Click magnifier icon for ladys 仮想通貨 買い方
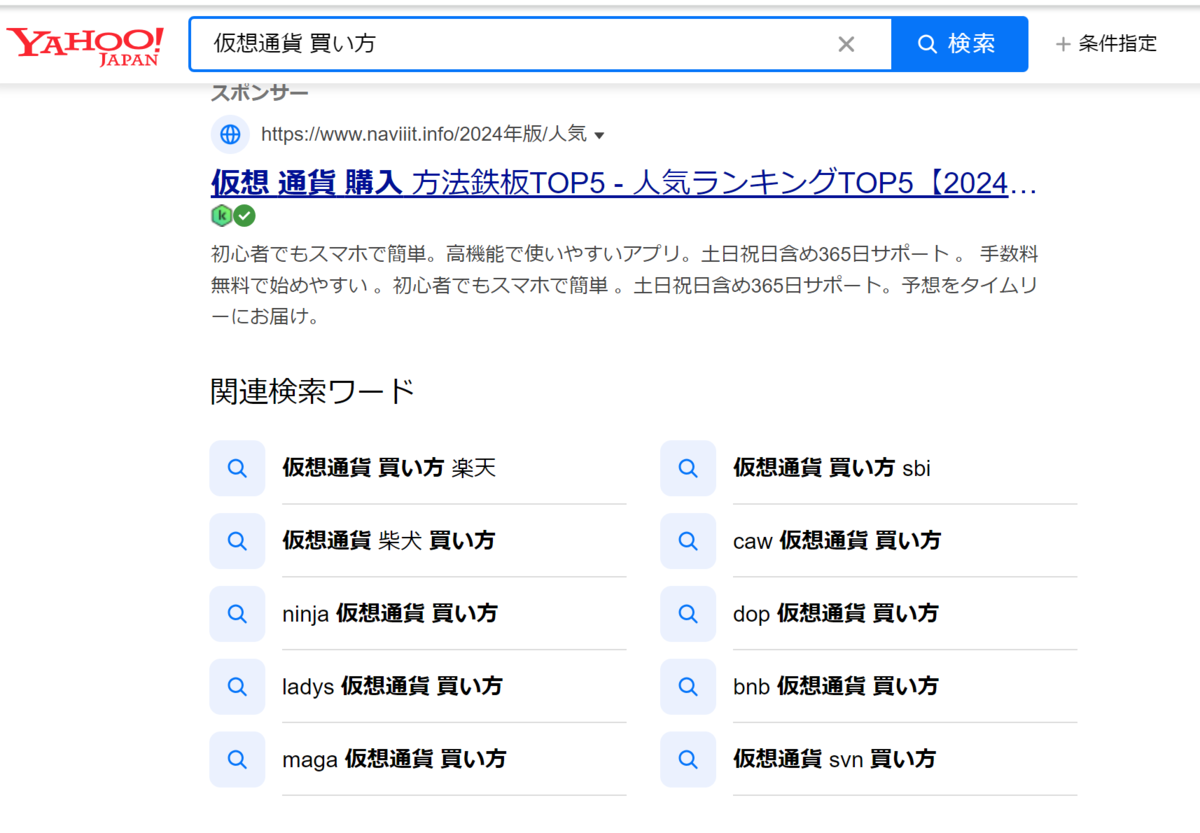Viewport: 1200px width, 833px height. (x=237, y=686)
